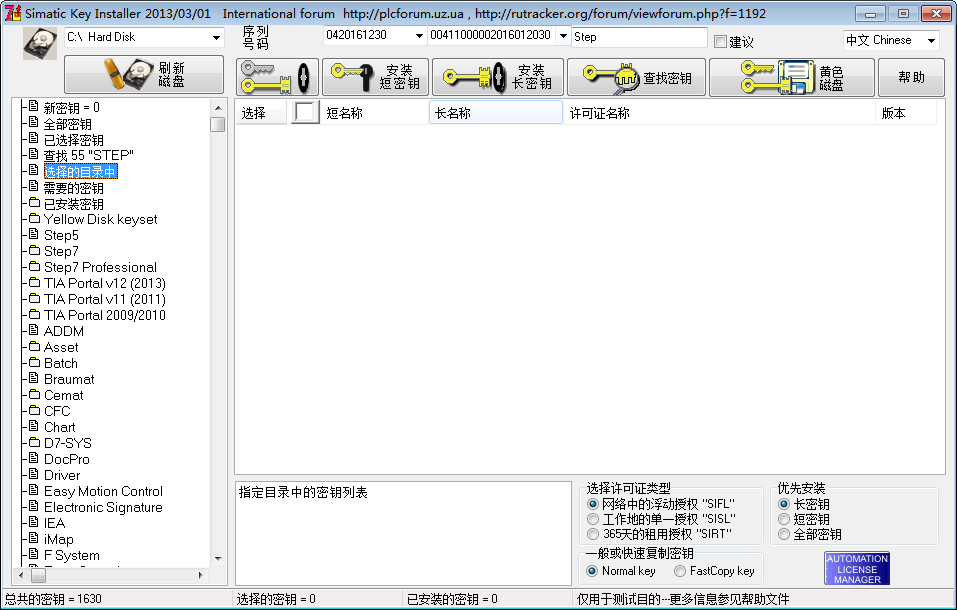Select the D7-SYS folder item
The width and height of the screenshot is (957, 610).
(x=68, y=443)
